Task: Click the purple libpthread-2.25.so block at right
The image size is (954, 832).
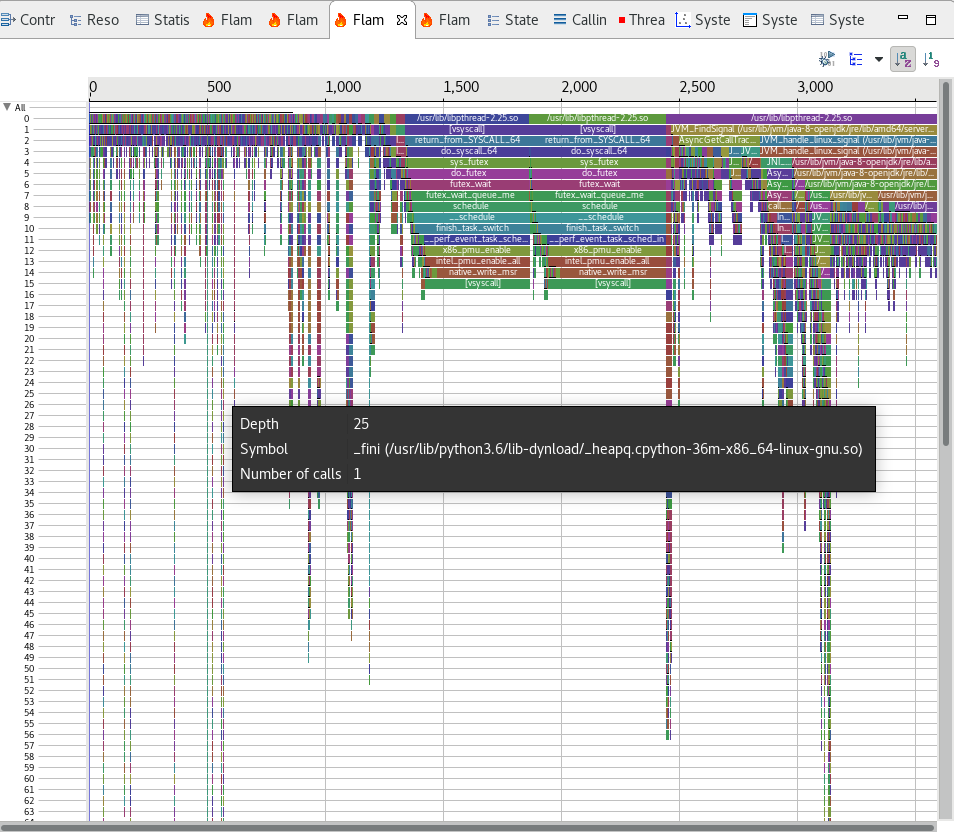Action: tap(800, 118)
